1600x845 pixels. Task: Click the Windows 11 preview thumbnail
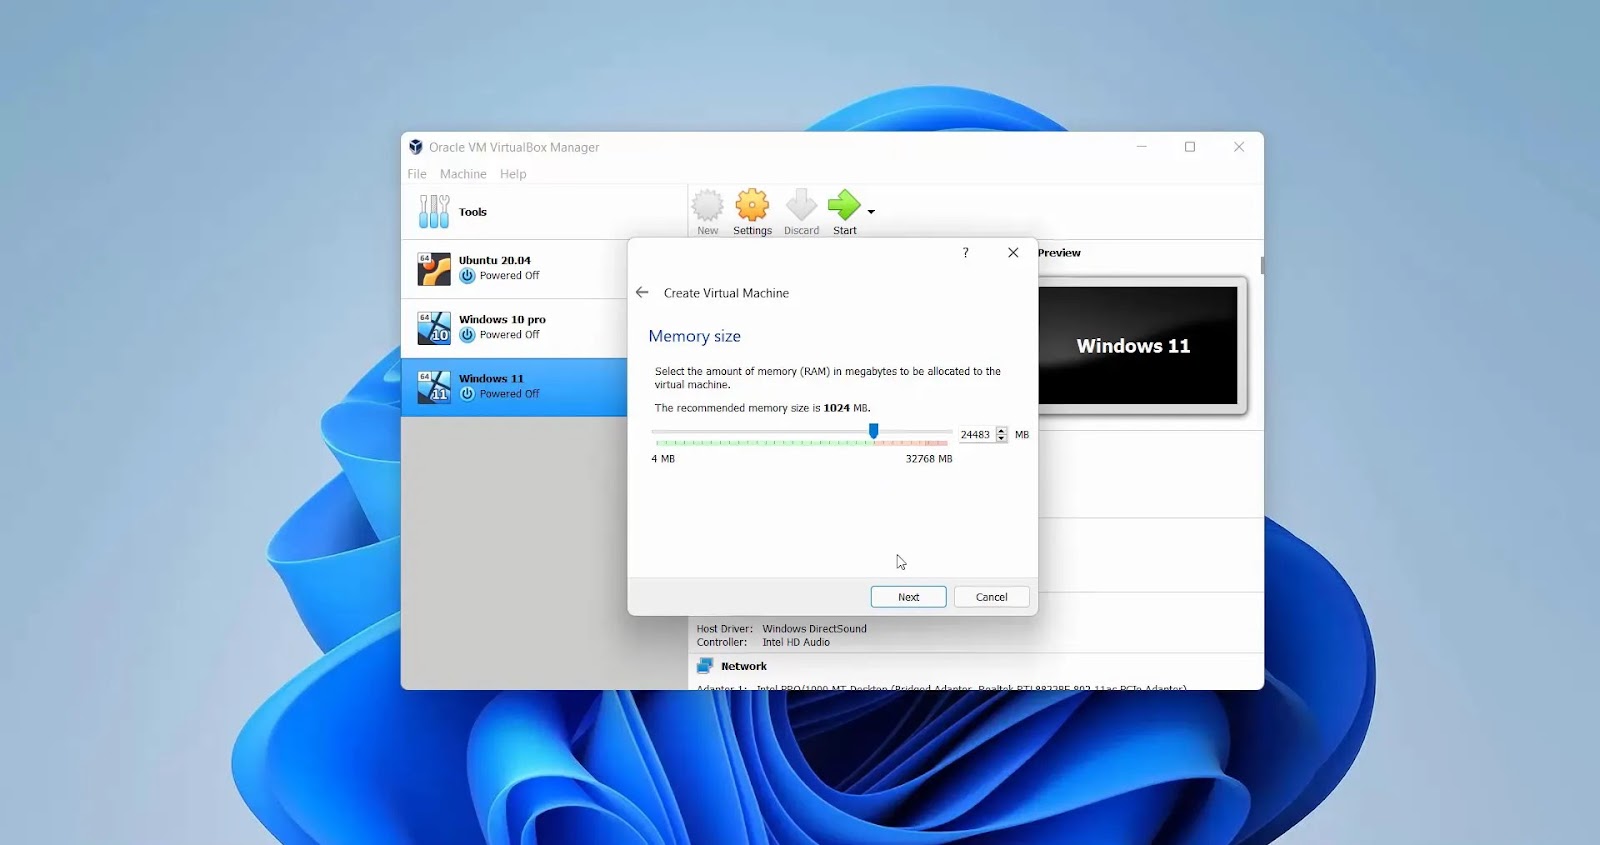pos(1138,346)
